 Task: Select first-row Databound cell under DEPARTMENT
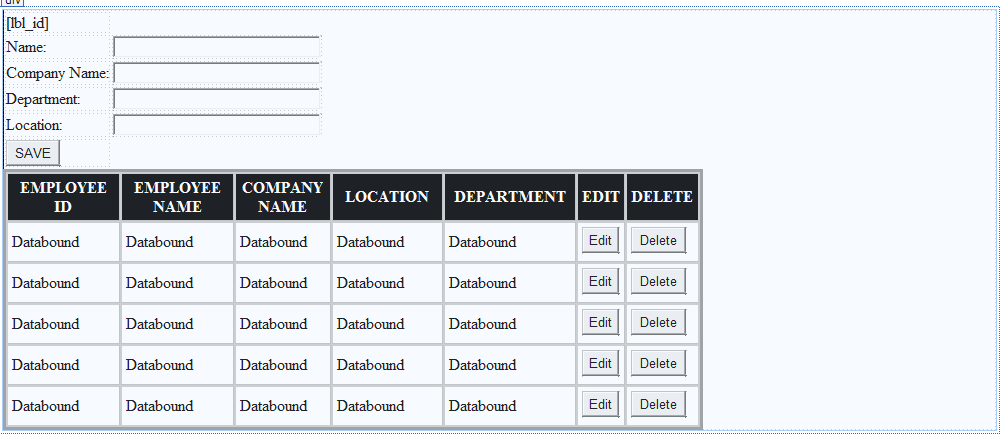(x=510, y=242)
